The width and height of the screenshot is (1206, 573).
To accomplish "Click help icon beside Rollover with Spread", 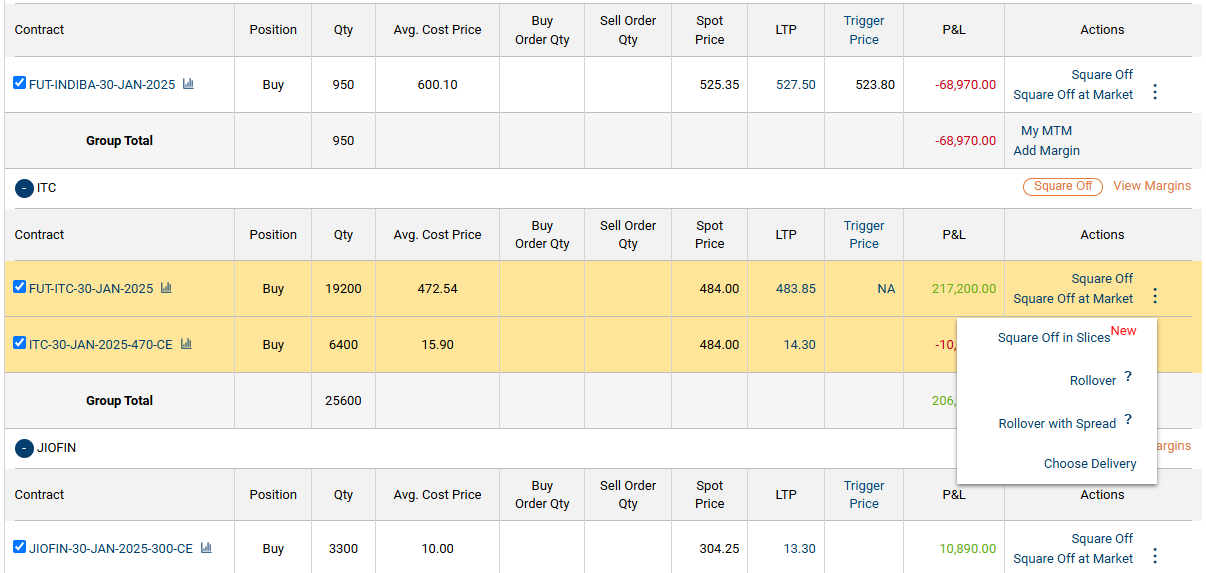I will click(x=1128, y=420).
